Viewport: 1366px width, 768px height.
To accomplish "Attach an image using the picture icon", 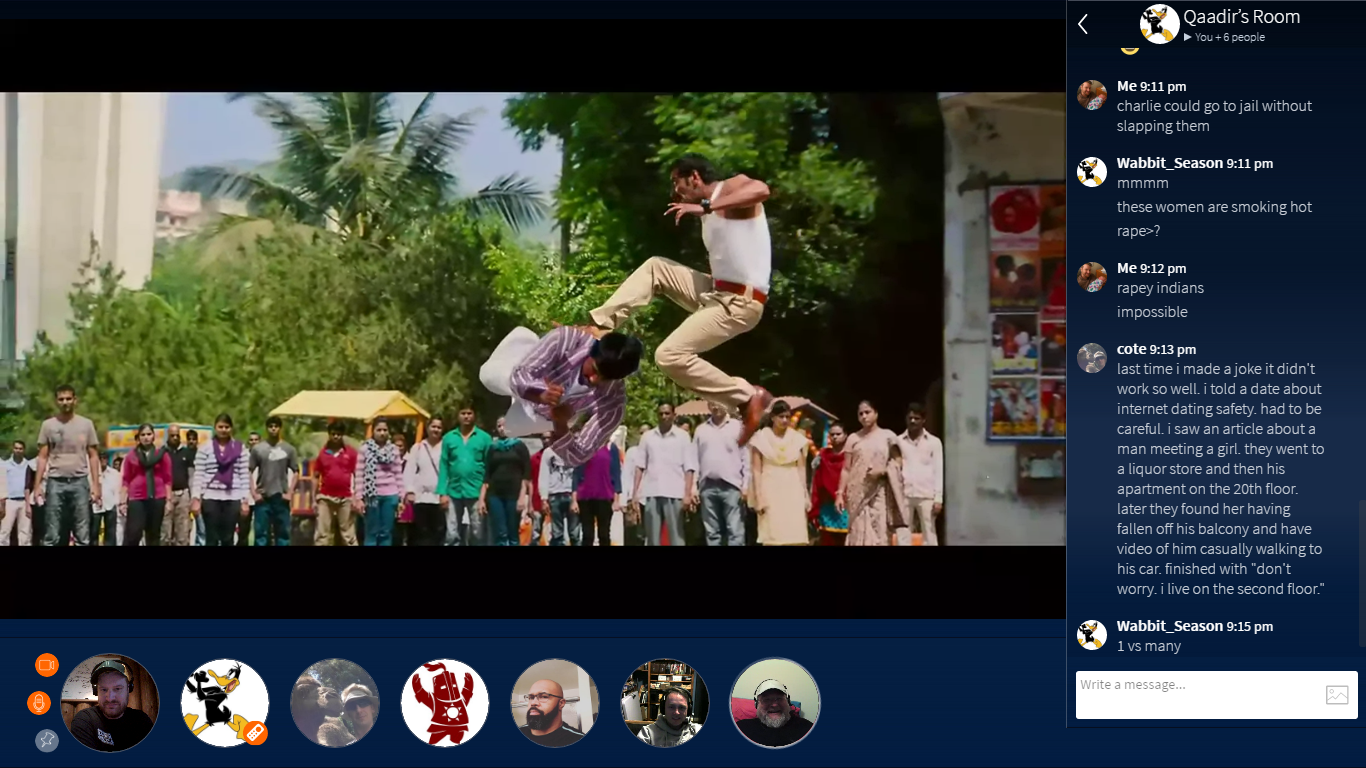I will [x=1337, y=695].
